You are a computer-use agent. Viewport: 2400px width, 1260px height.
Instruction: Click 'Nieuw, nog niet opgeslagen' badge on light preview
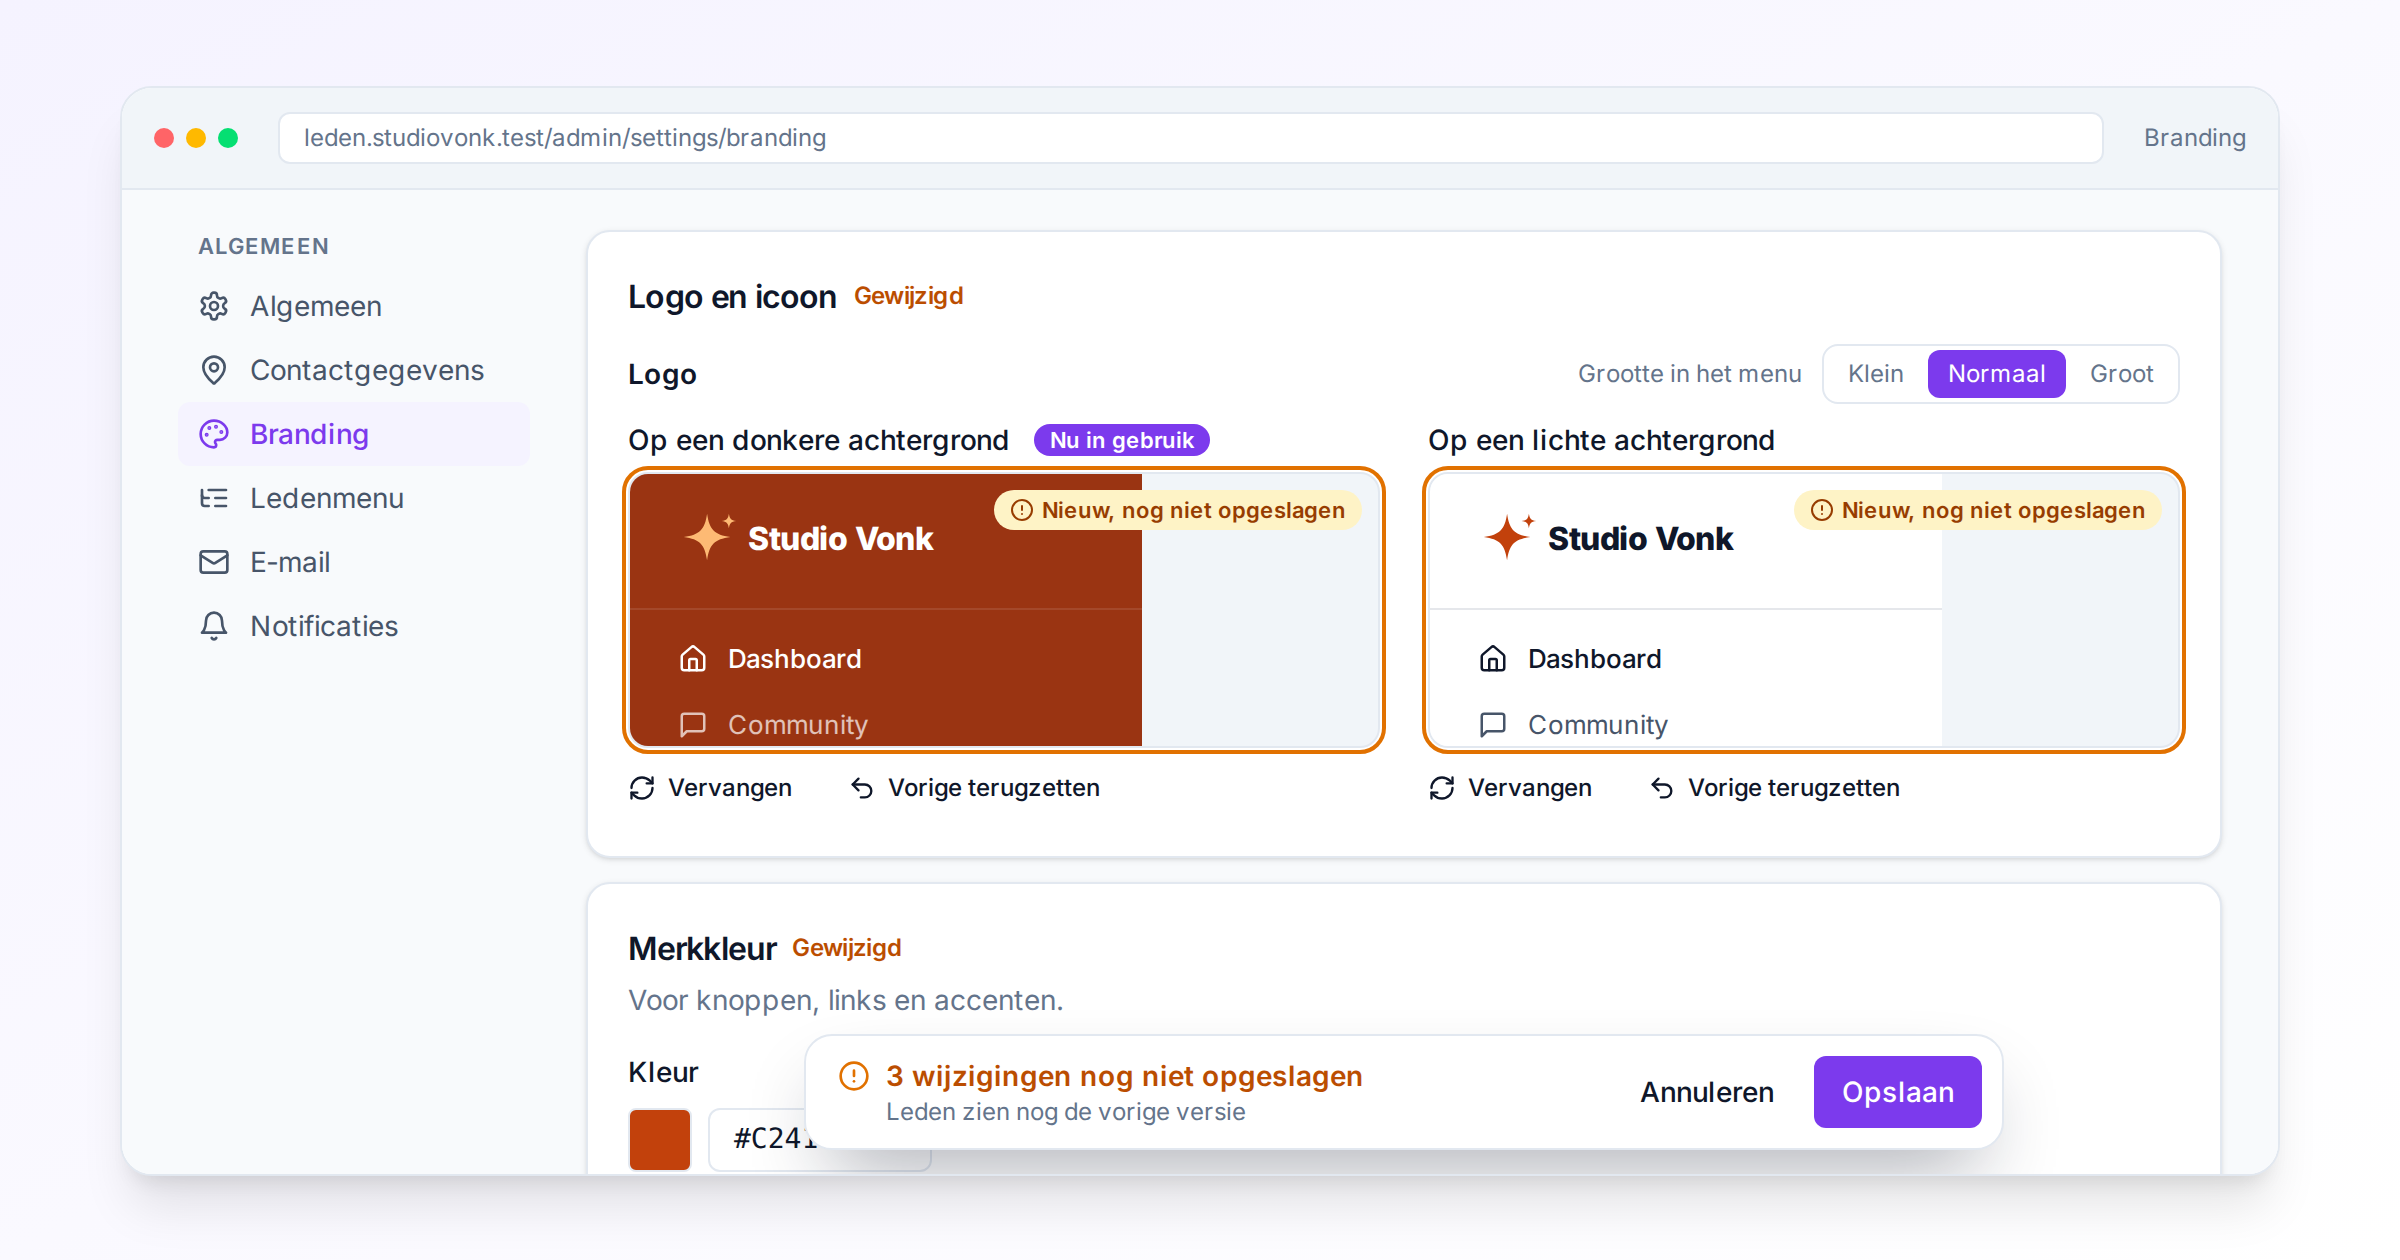[1978, 510]
